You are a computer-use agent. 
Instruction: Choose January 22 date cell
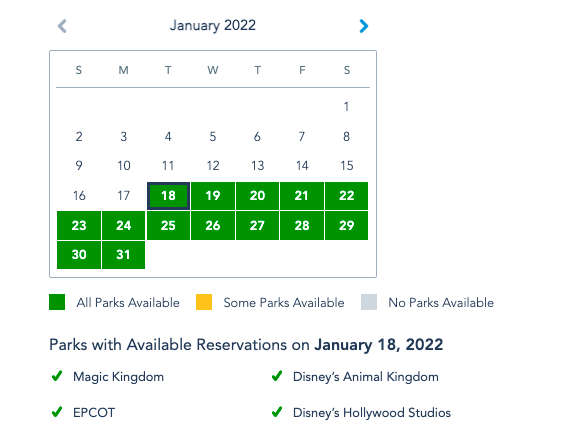click(x=347, y=196)
